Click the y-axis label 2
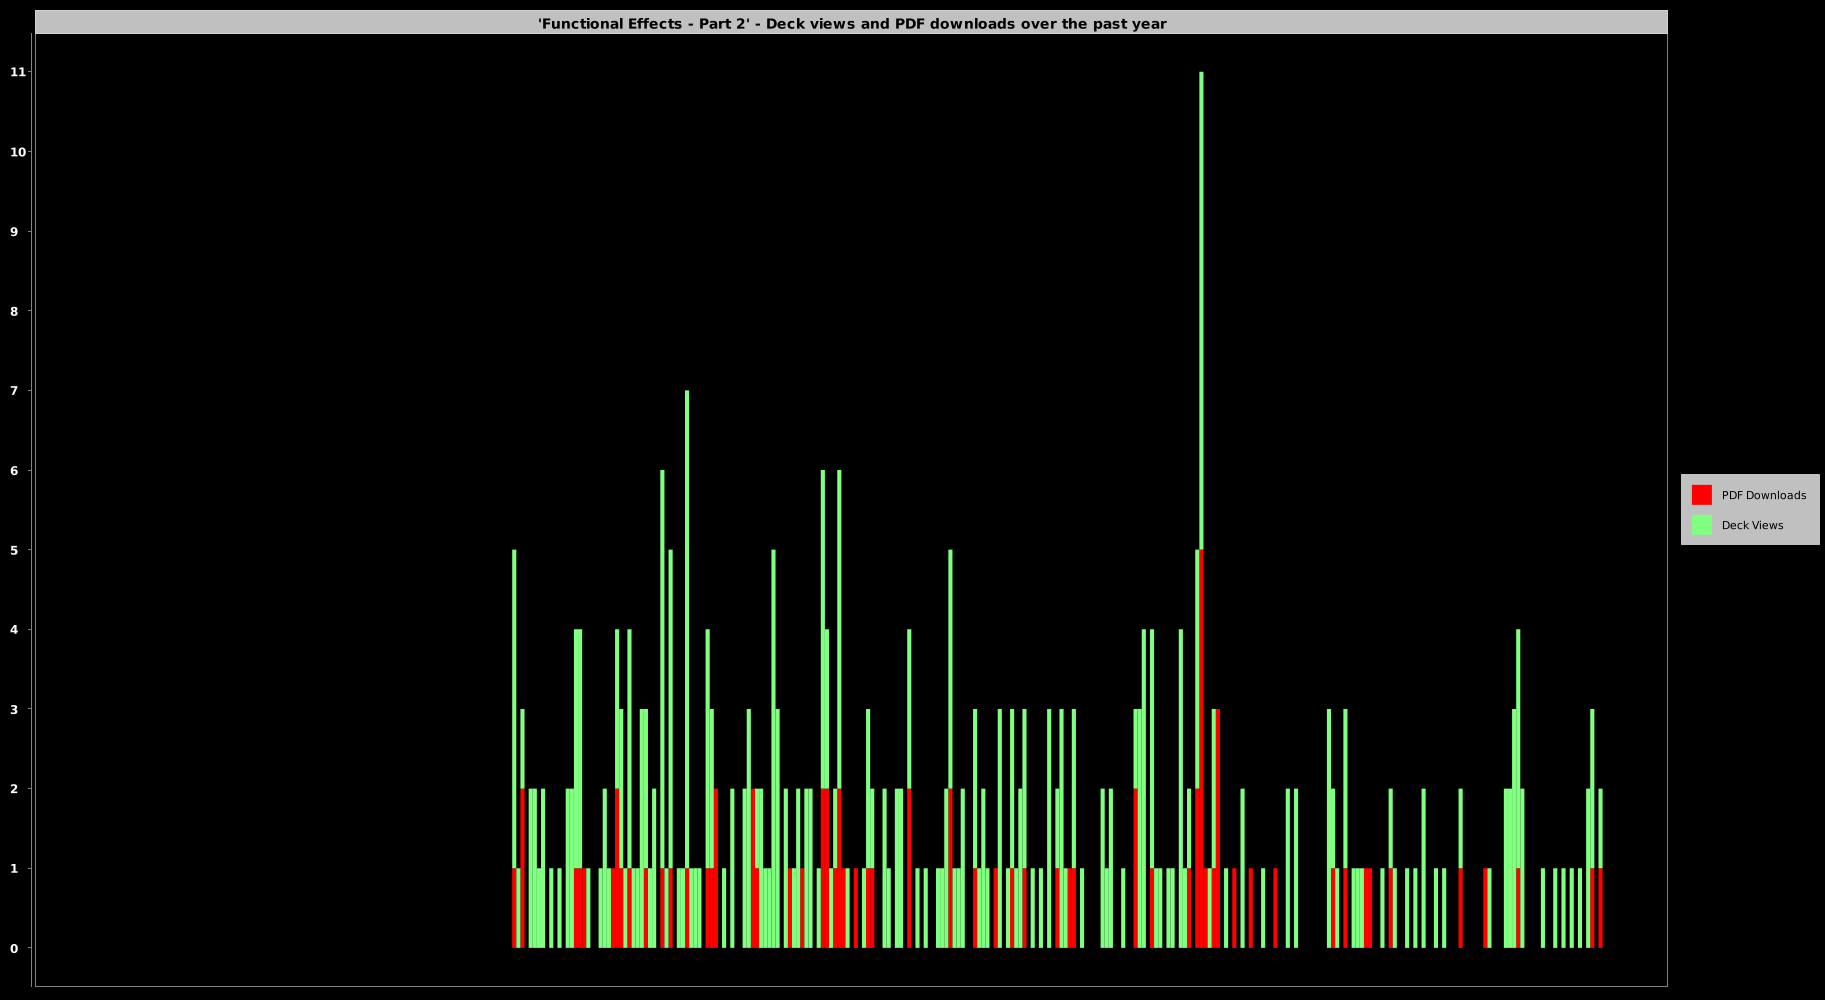This screenshot has width=1825, height=1000. tap(14, 789)
